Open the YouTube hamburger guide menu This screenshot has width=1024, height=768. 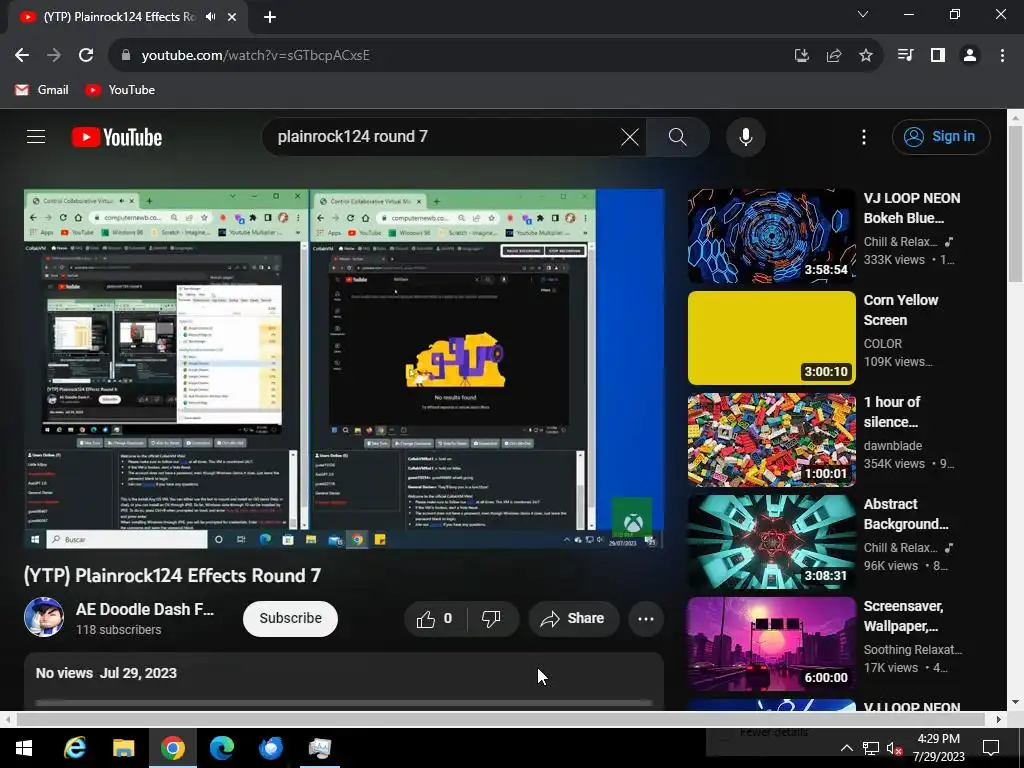click(x=36, y=136)
